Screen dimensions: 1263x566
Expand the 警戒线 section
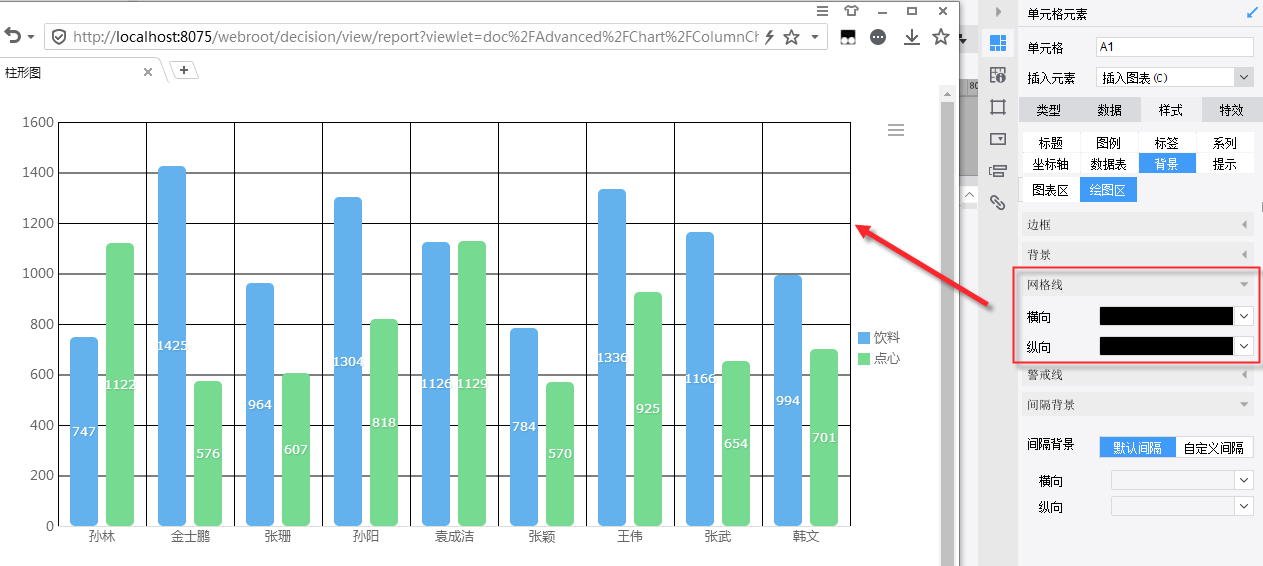(1138, 375)
